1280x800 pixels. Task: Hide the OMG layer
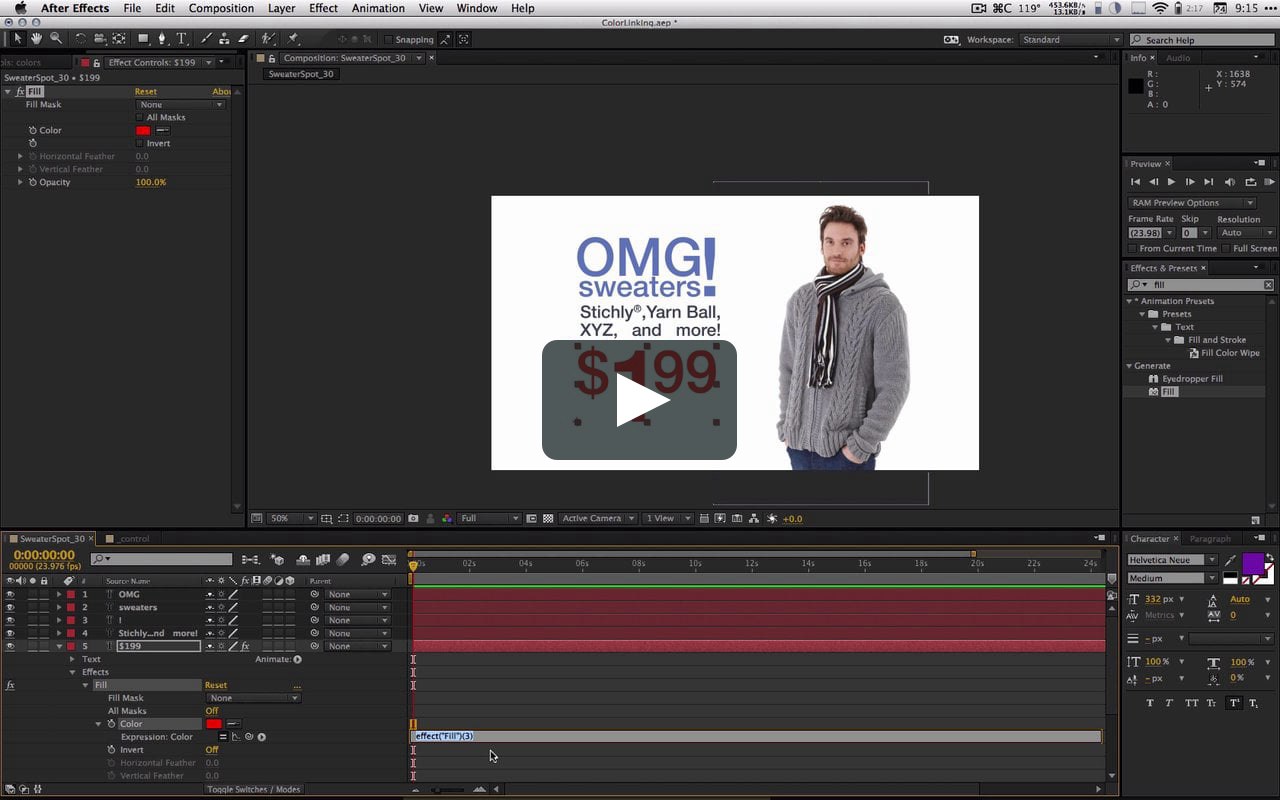10,594
